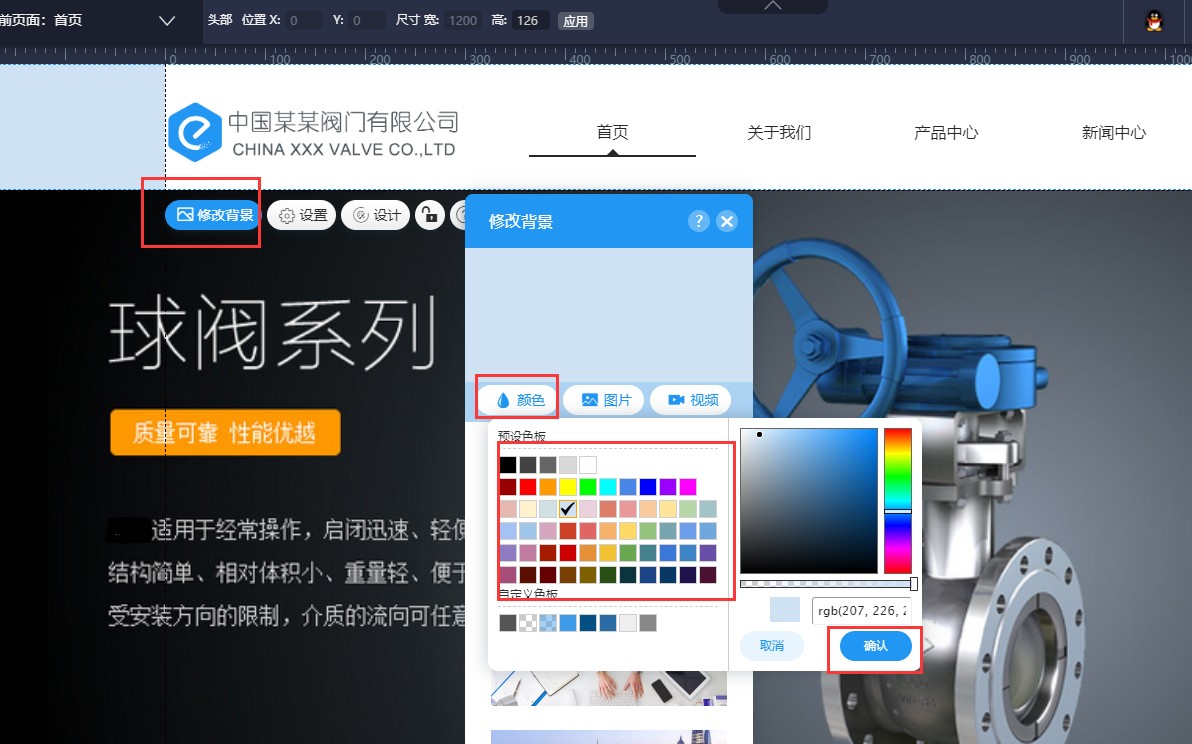Screen dimensions: 1192x744
Task: Toggle the lock icon on the module toolbar
Action: pyautogui.click(x=430, y=215)
